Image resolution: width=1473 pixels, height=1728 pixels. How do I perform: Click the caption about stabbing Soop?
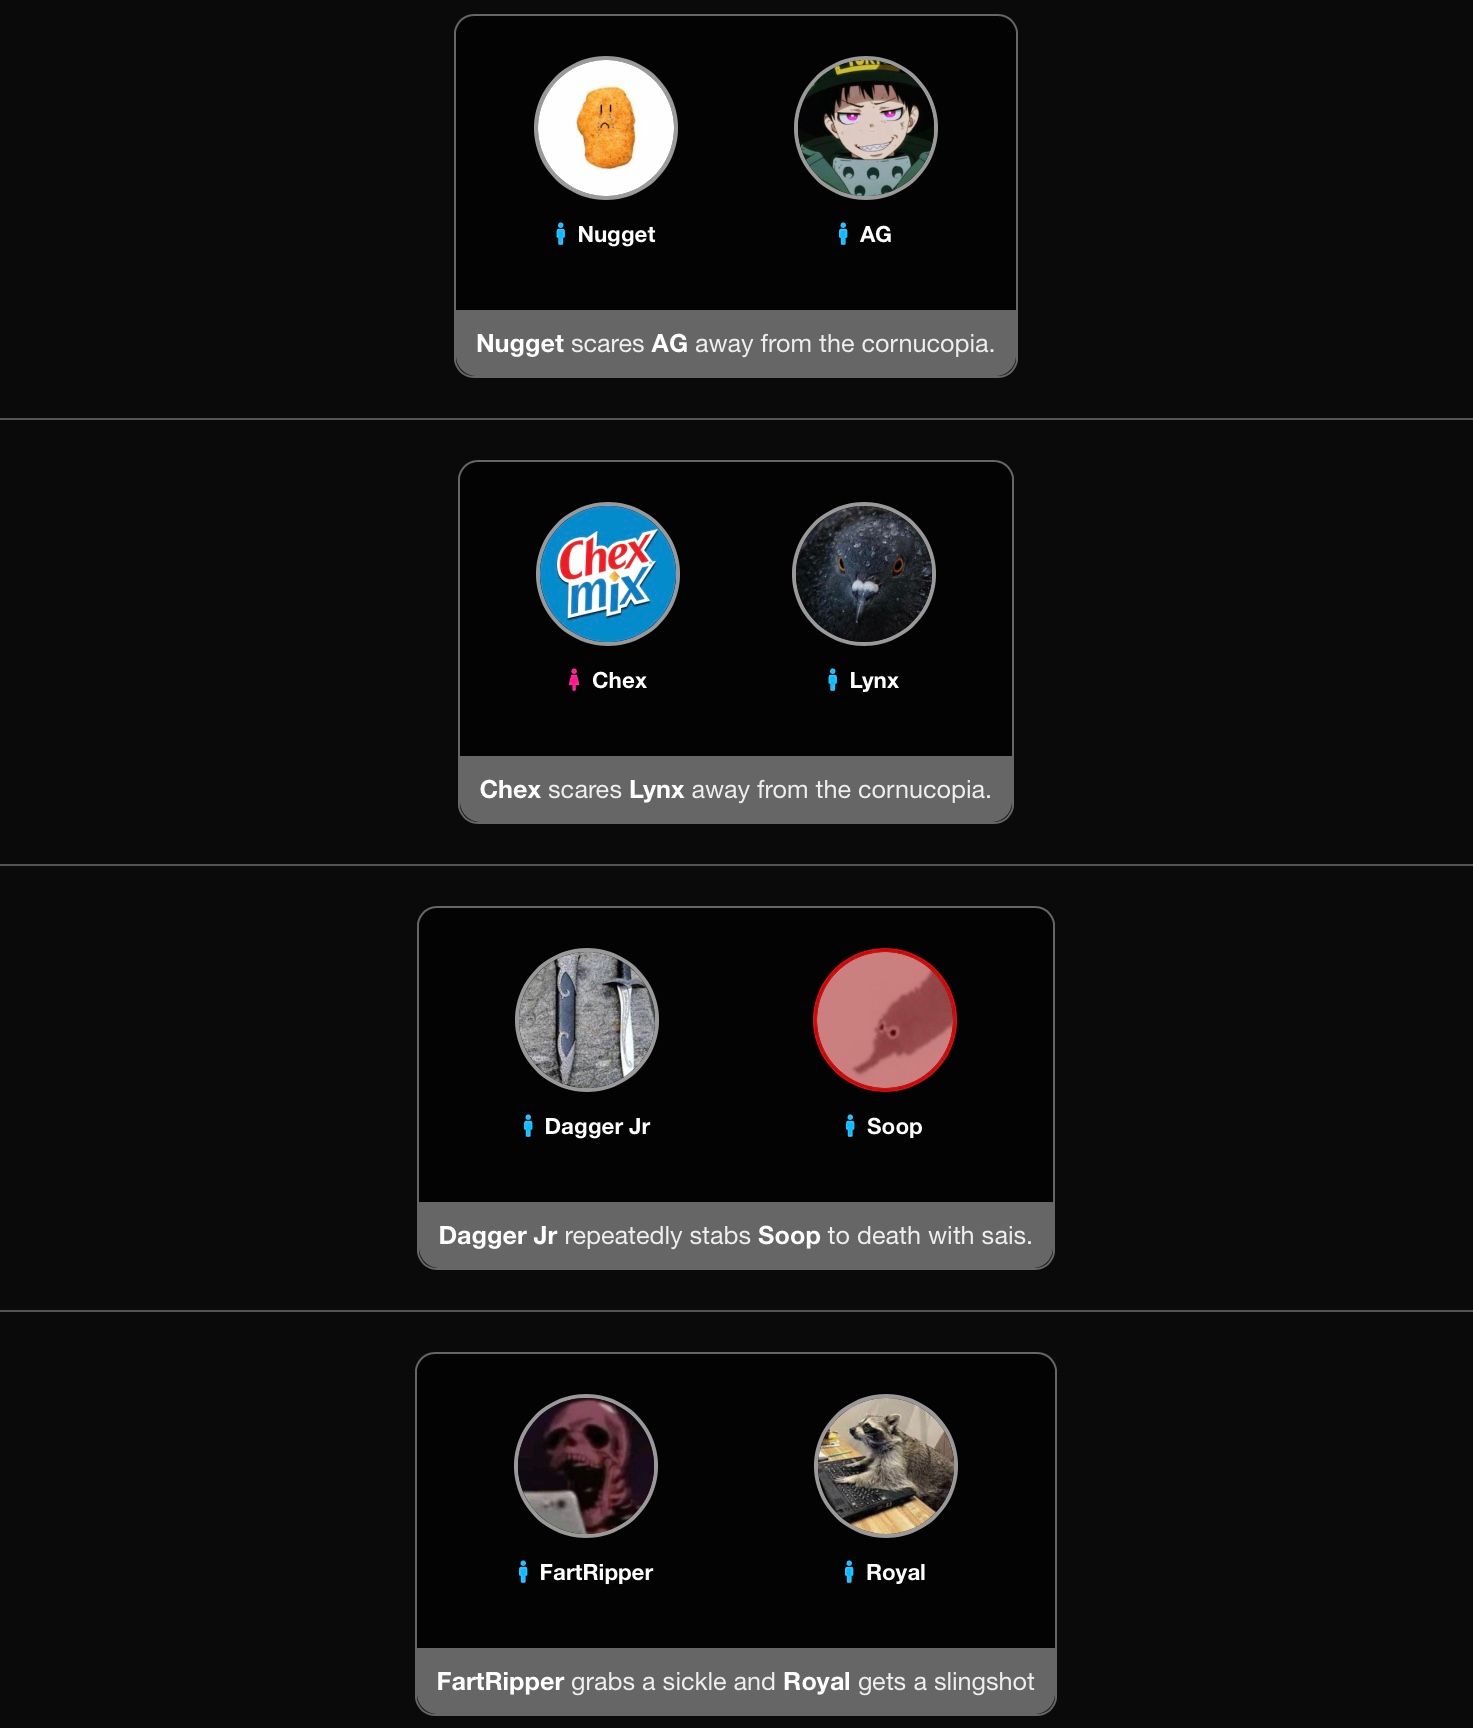coord(736,1236)
